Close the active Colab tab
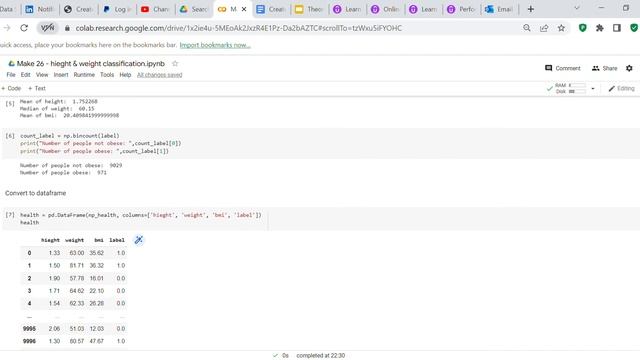 (244, 9)
